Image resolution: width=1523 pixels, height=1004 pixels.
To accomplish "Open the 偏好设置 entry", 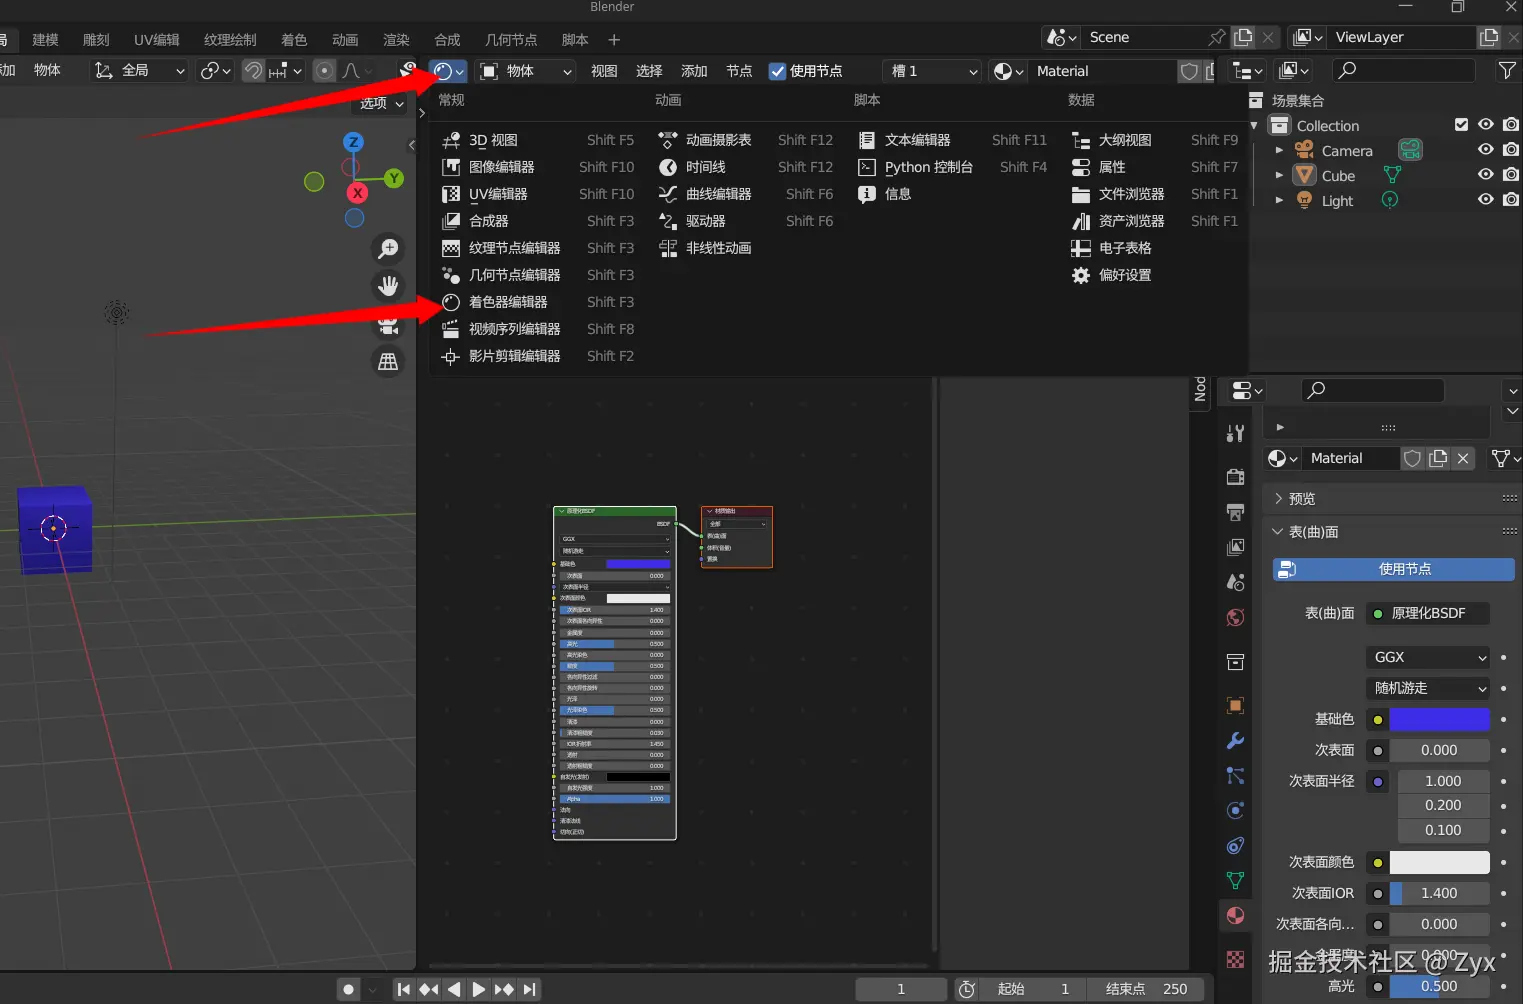I will click(x=1125, y=275).
